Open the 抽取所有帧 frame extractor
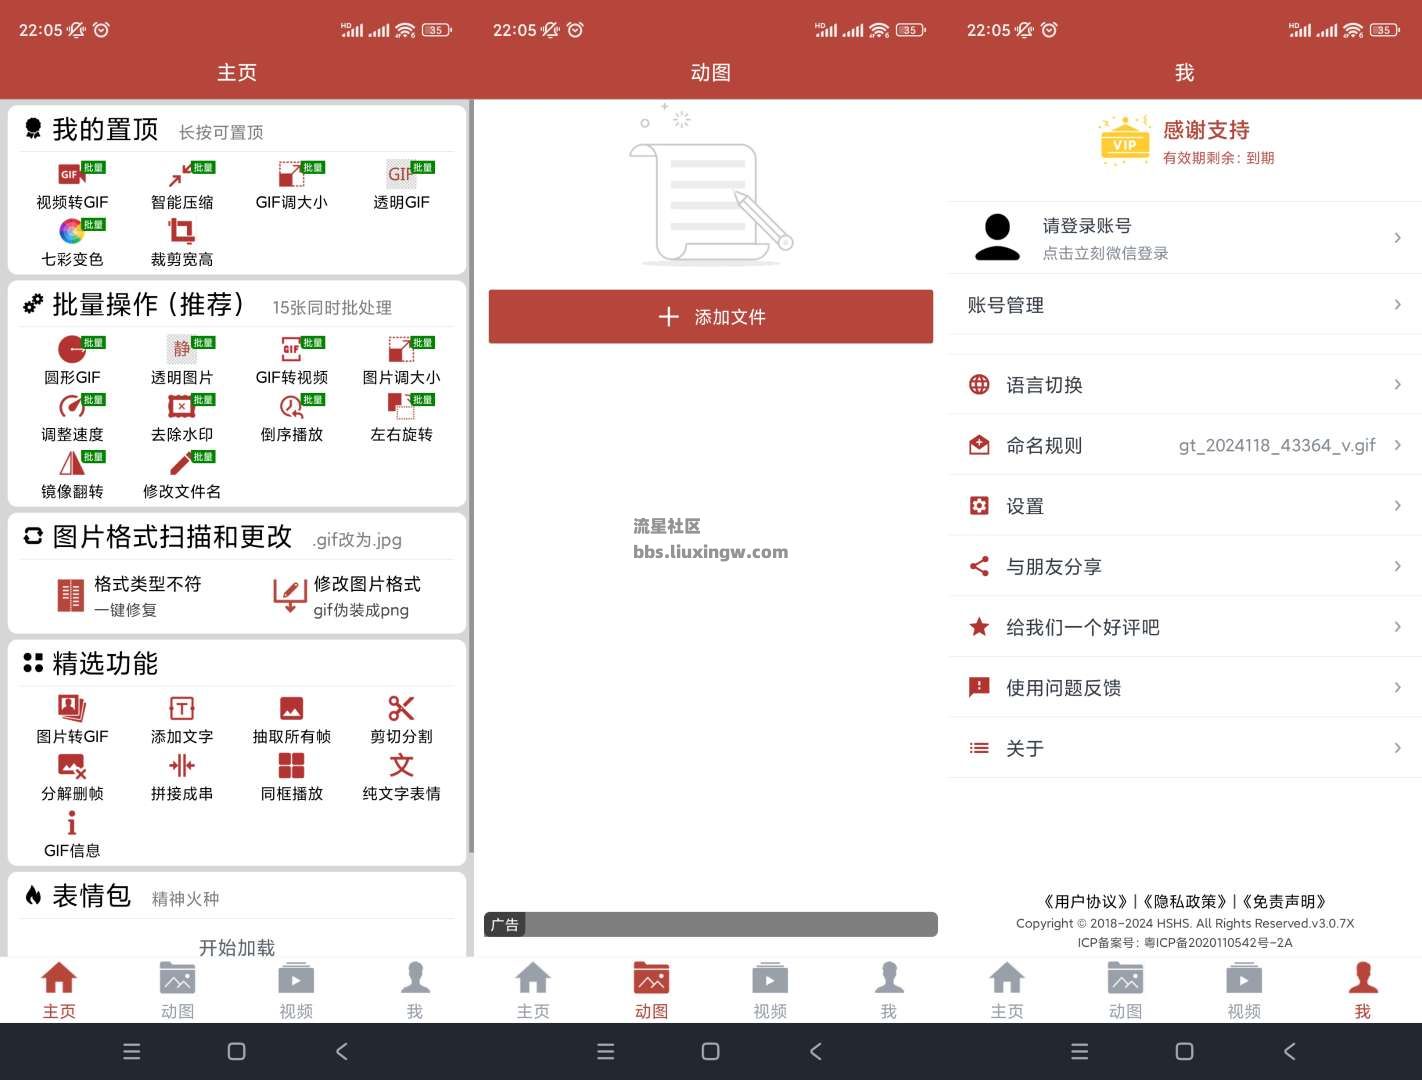This screenshot has width=1422, height=1080. 291,720
